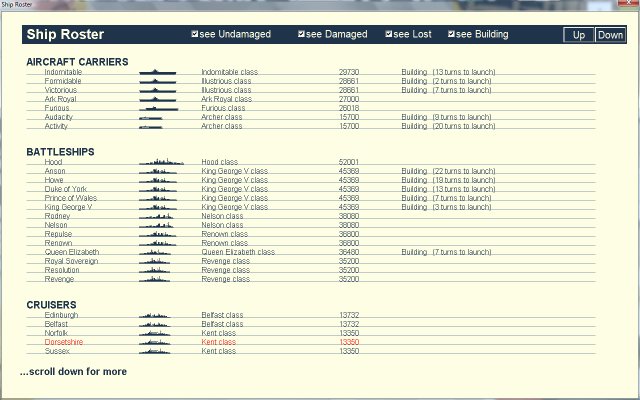Click the Queen Elizabeth ship silhouette

click(161, 252)
